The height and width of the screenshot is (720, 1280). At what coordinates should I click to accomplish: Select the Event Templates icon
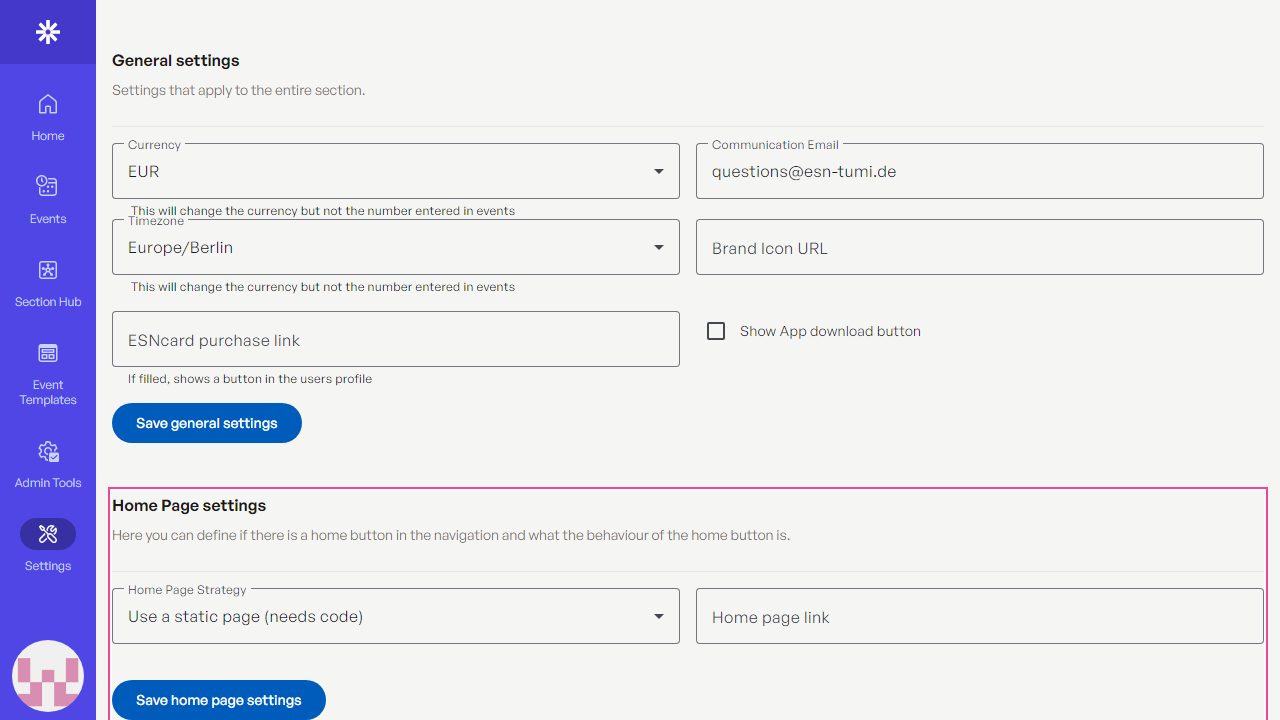click(47, 353)
